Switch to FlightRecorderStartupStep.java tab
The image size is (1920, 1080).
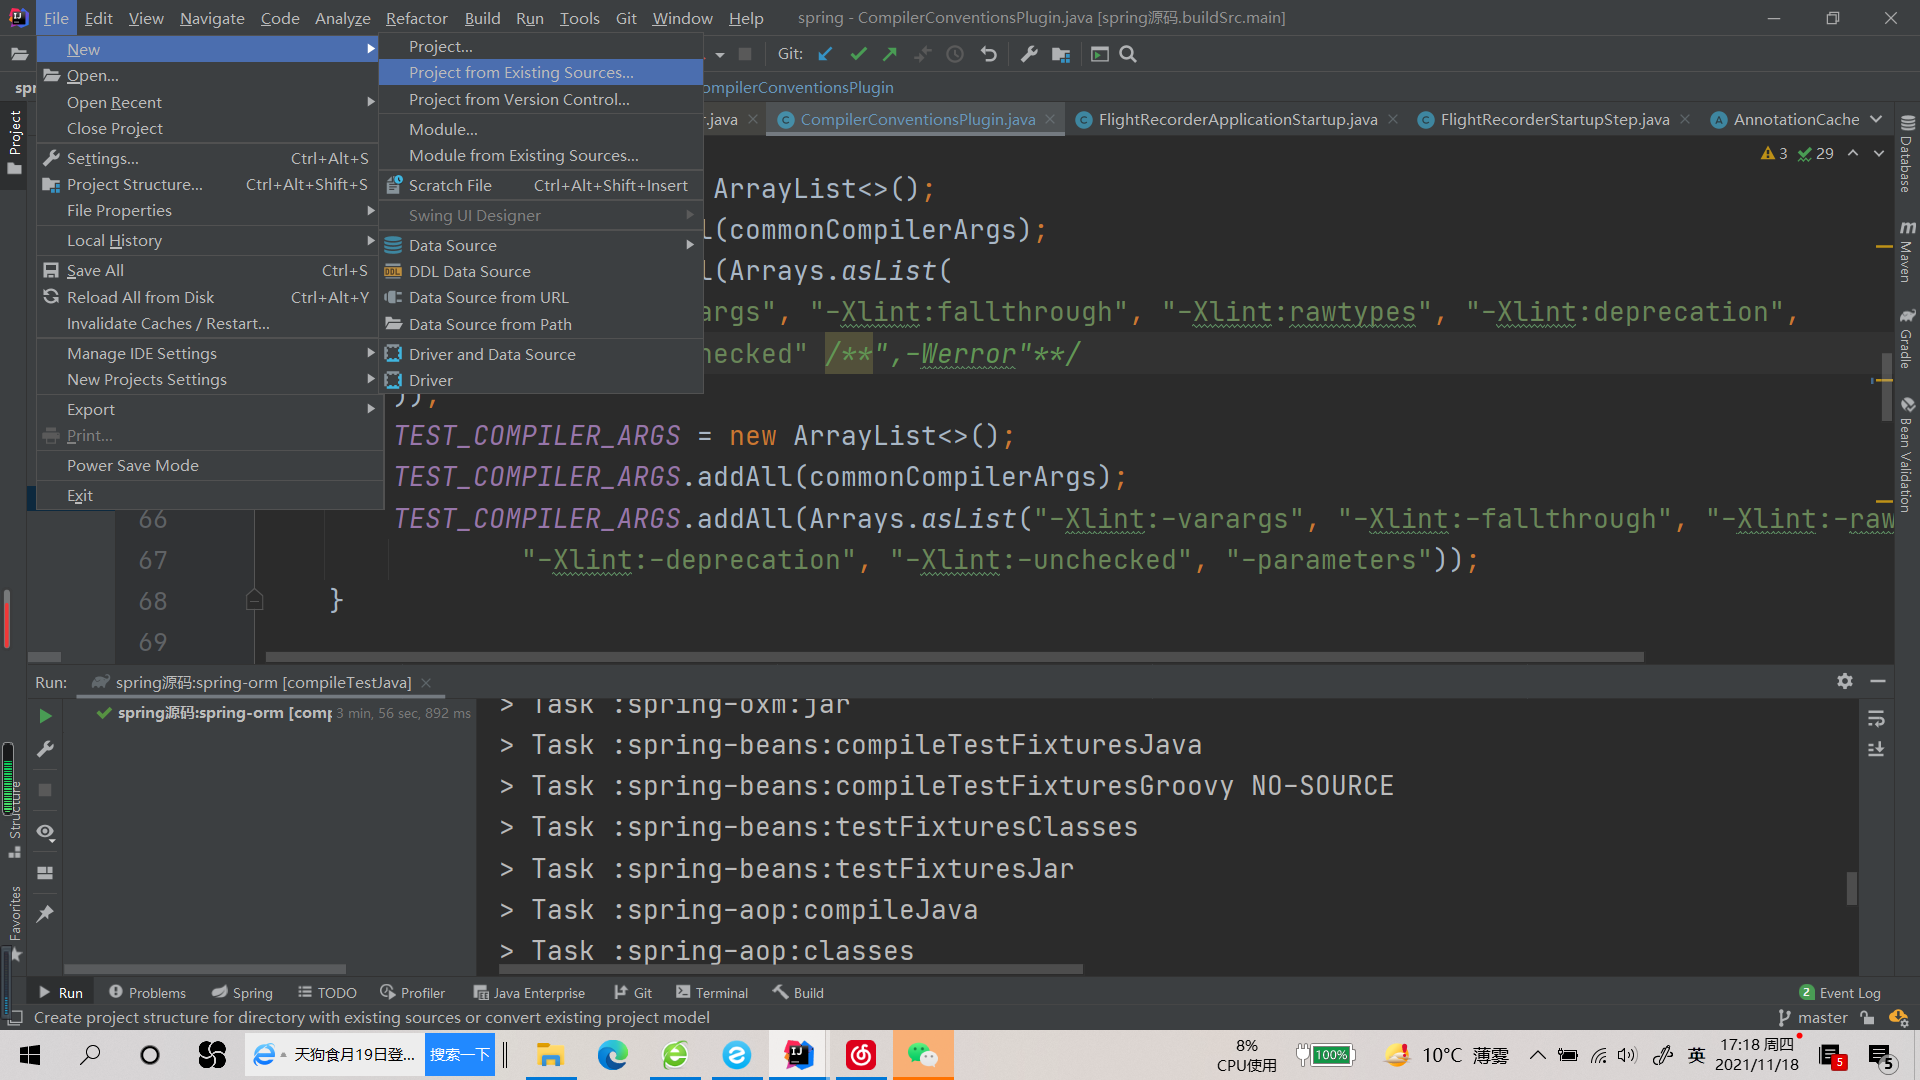(1554, 119)
